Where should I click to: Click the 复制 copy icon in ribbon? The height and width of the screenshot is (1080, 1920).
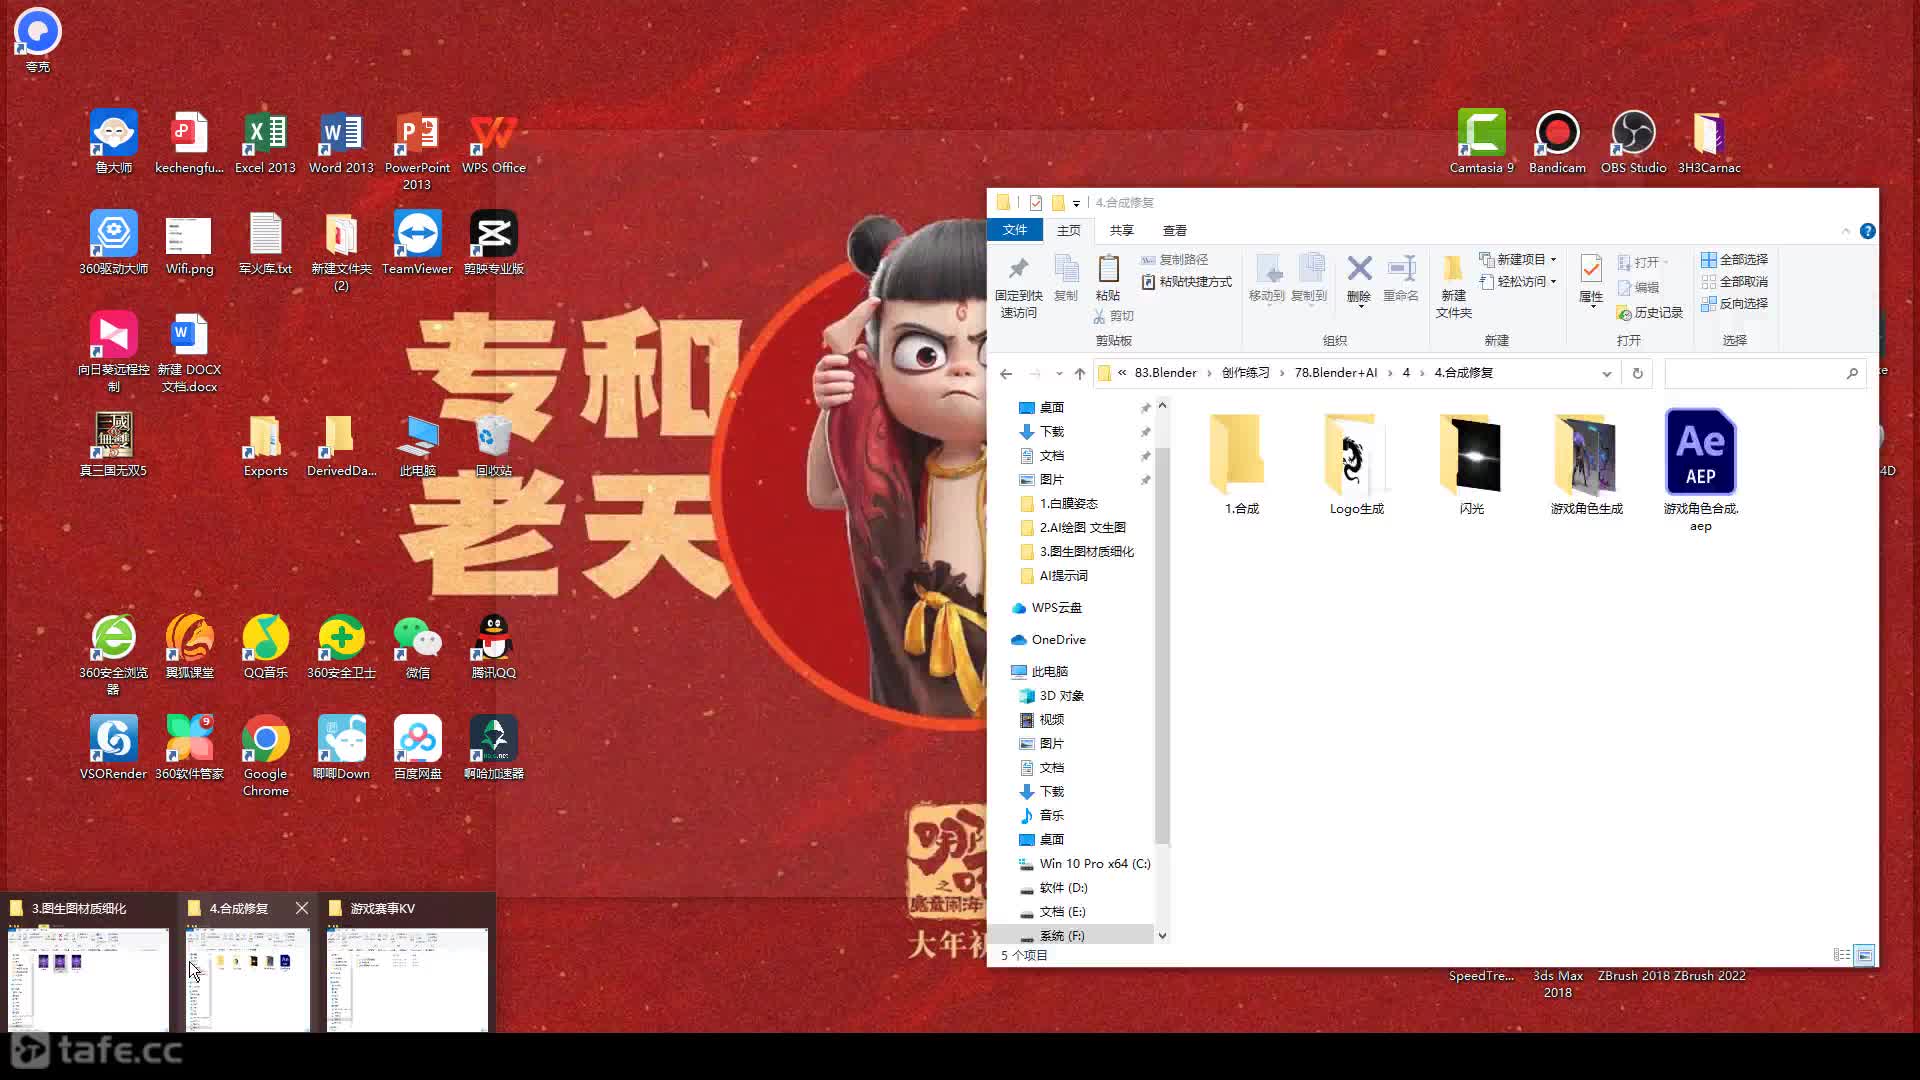coord(1066,278)
